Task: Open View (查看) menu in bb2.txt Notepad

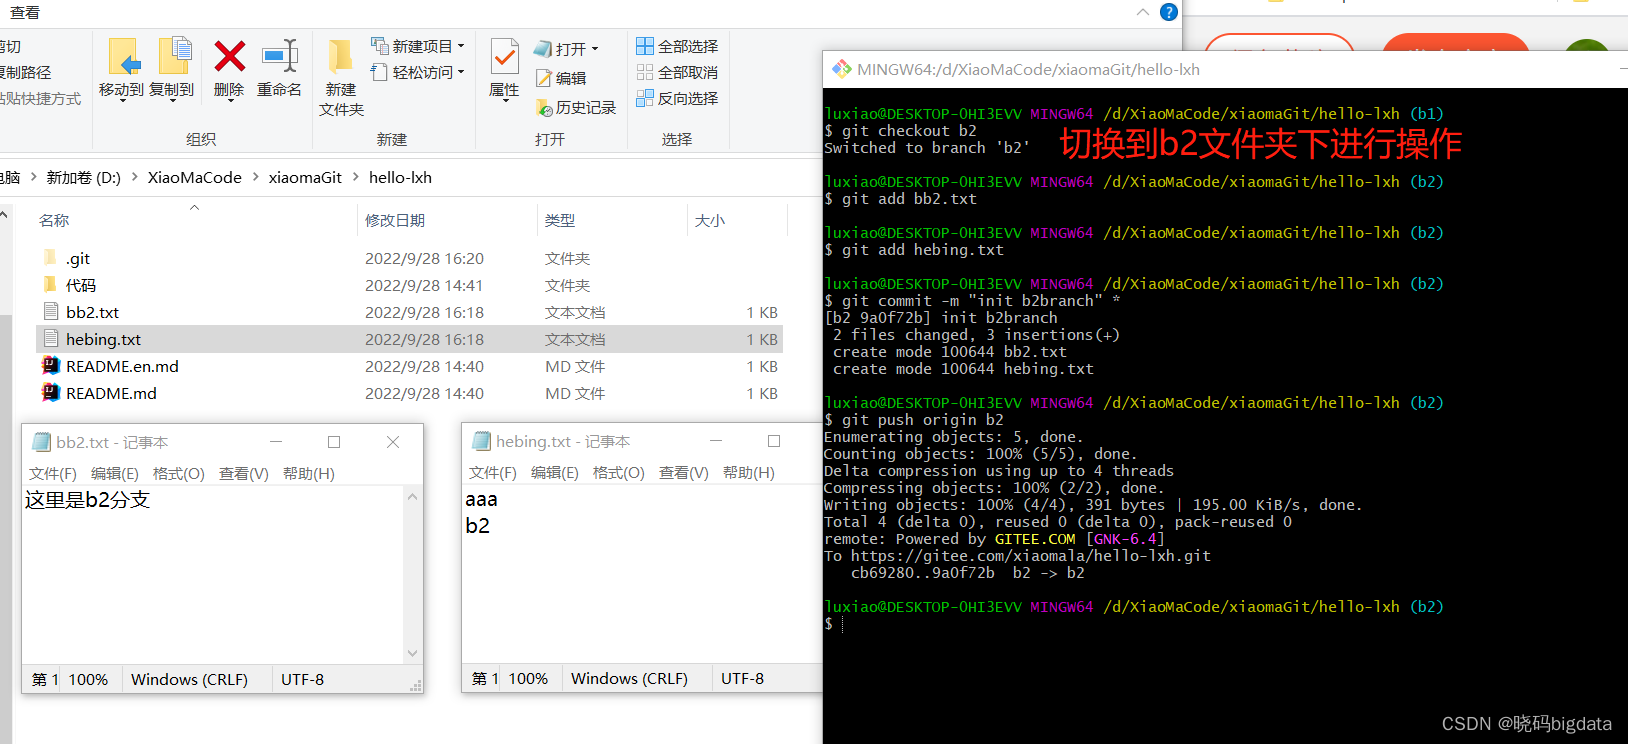Action: pos(244,473)
